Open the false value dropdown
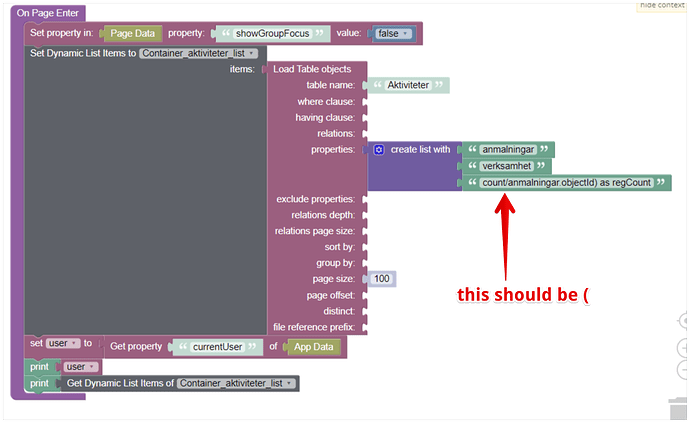690x422 pixels. coord(394,33)
